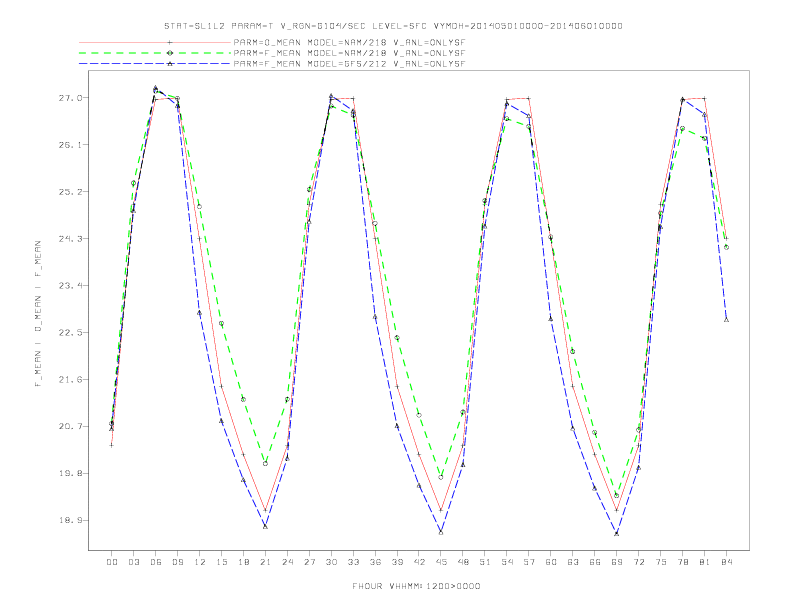Click the green dashed legend line sample
The height and width of the screenshot is (612, 792).
tap(155, 53)
